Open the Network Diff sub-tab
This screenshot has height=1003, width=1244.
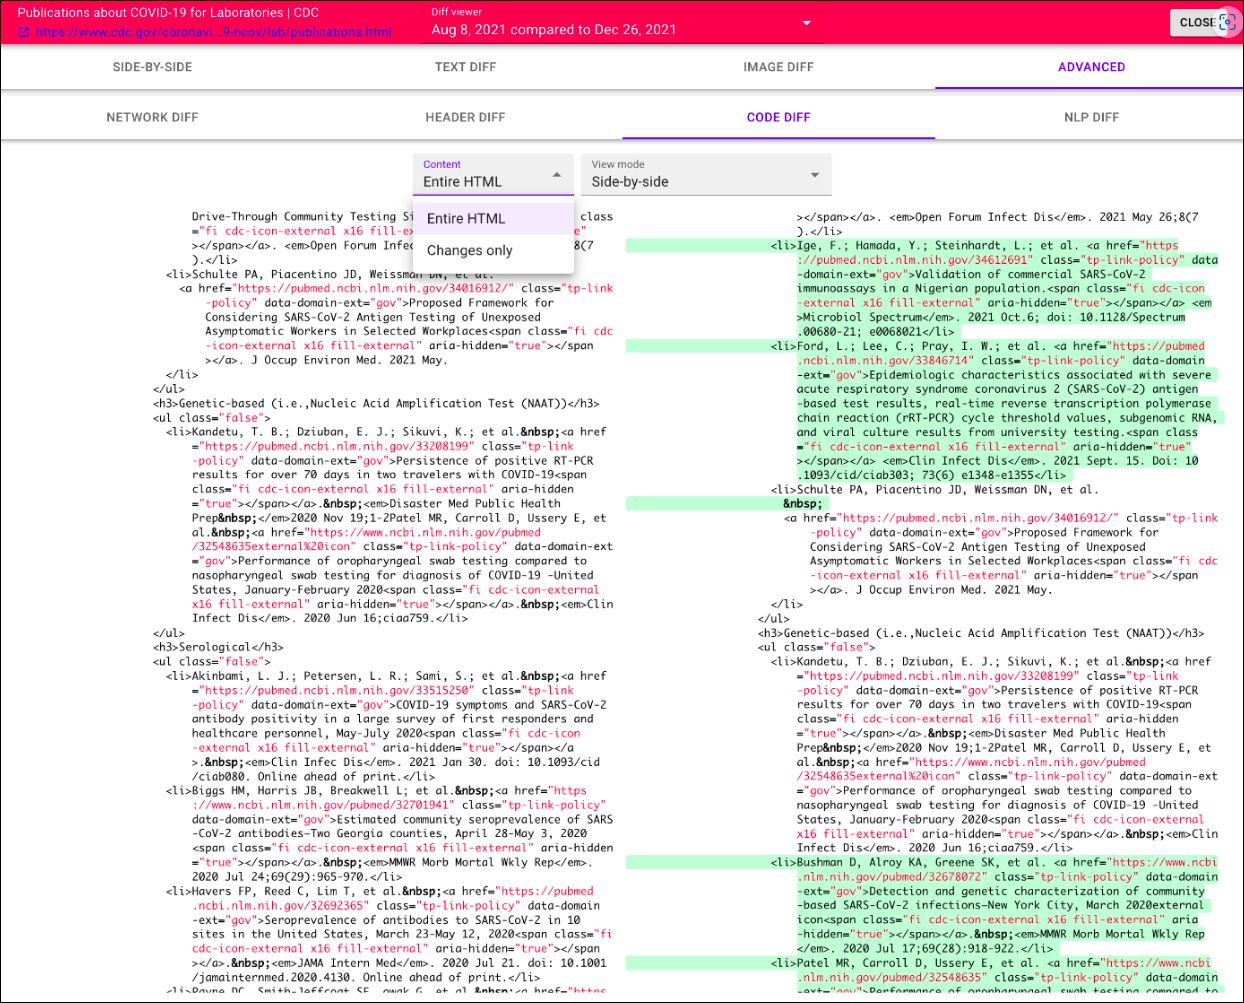152,117
